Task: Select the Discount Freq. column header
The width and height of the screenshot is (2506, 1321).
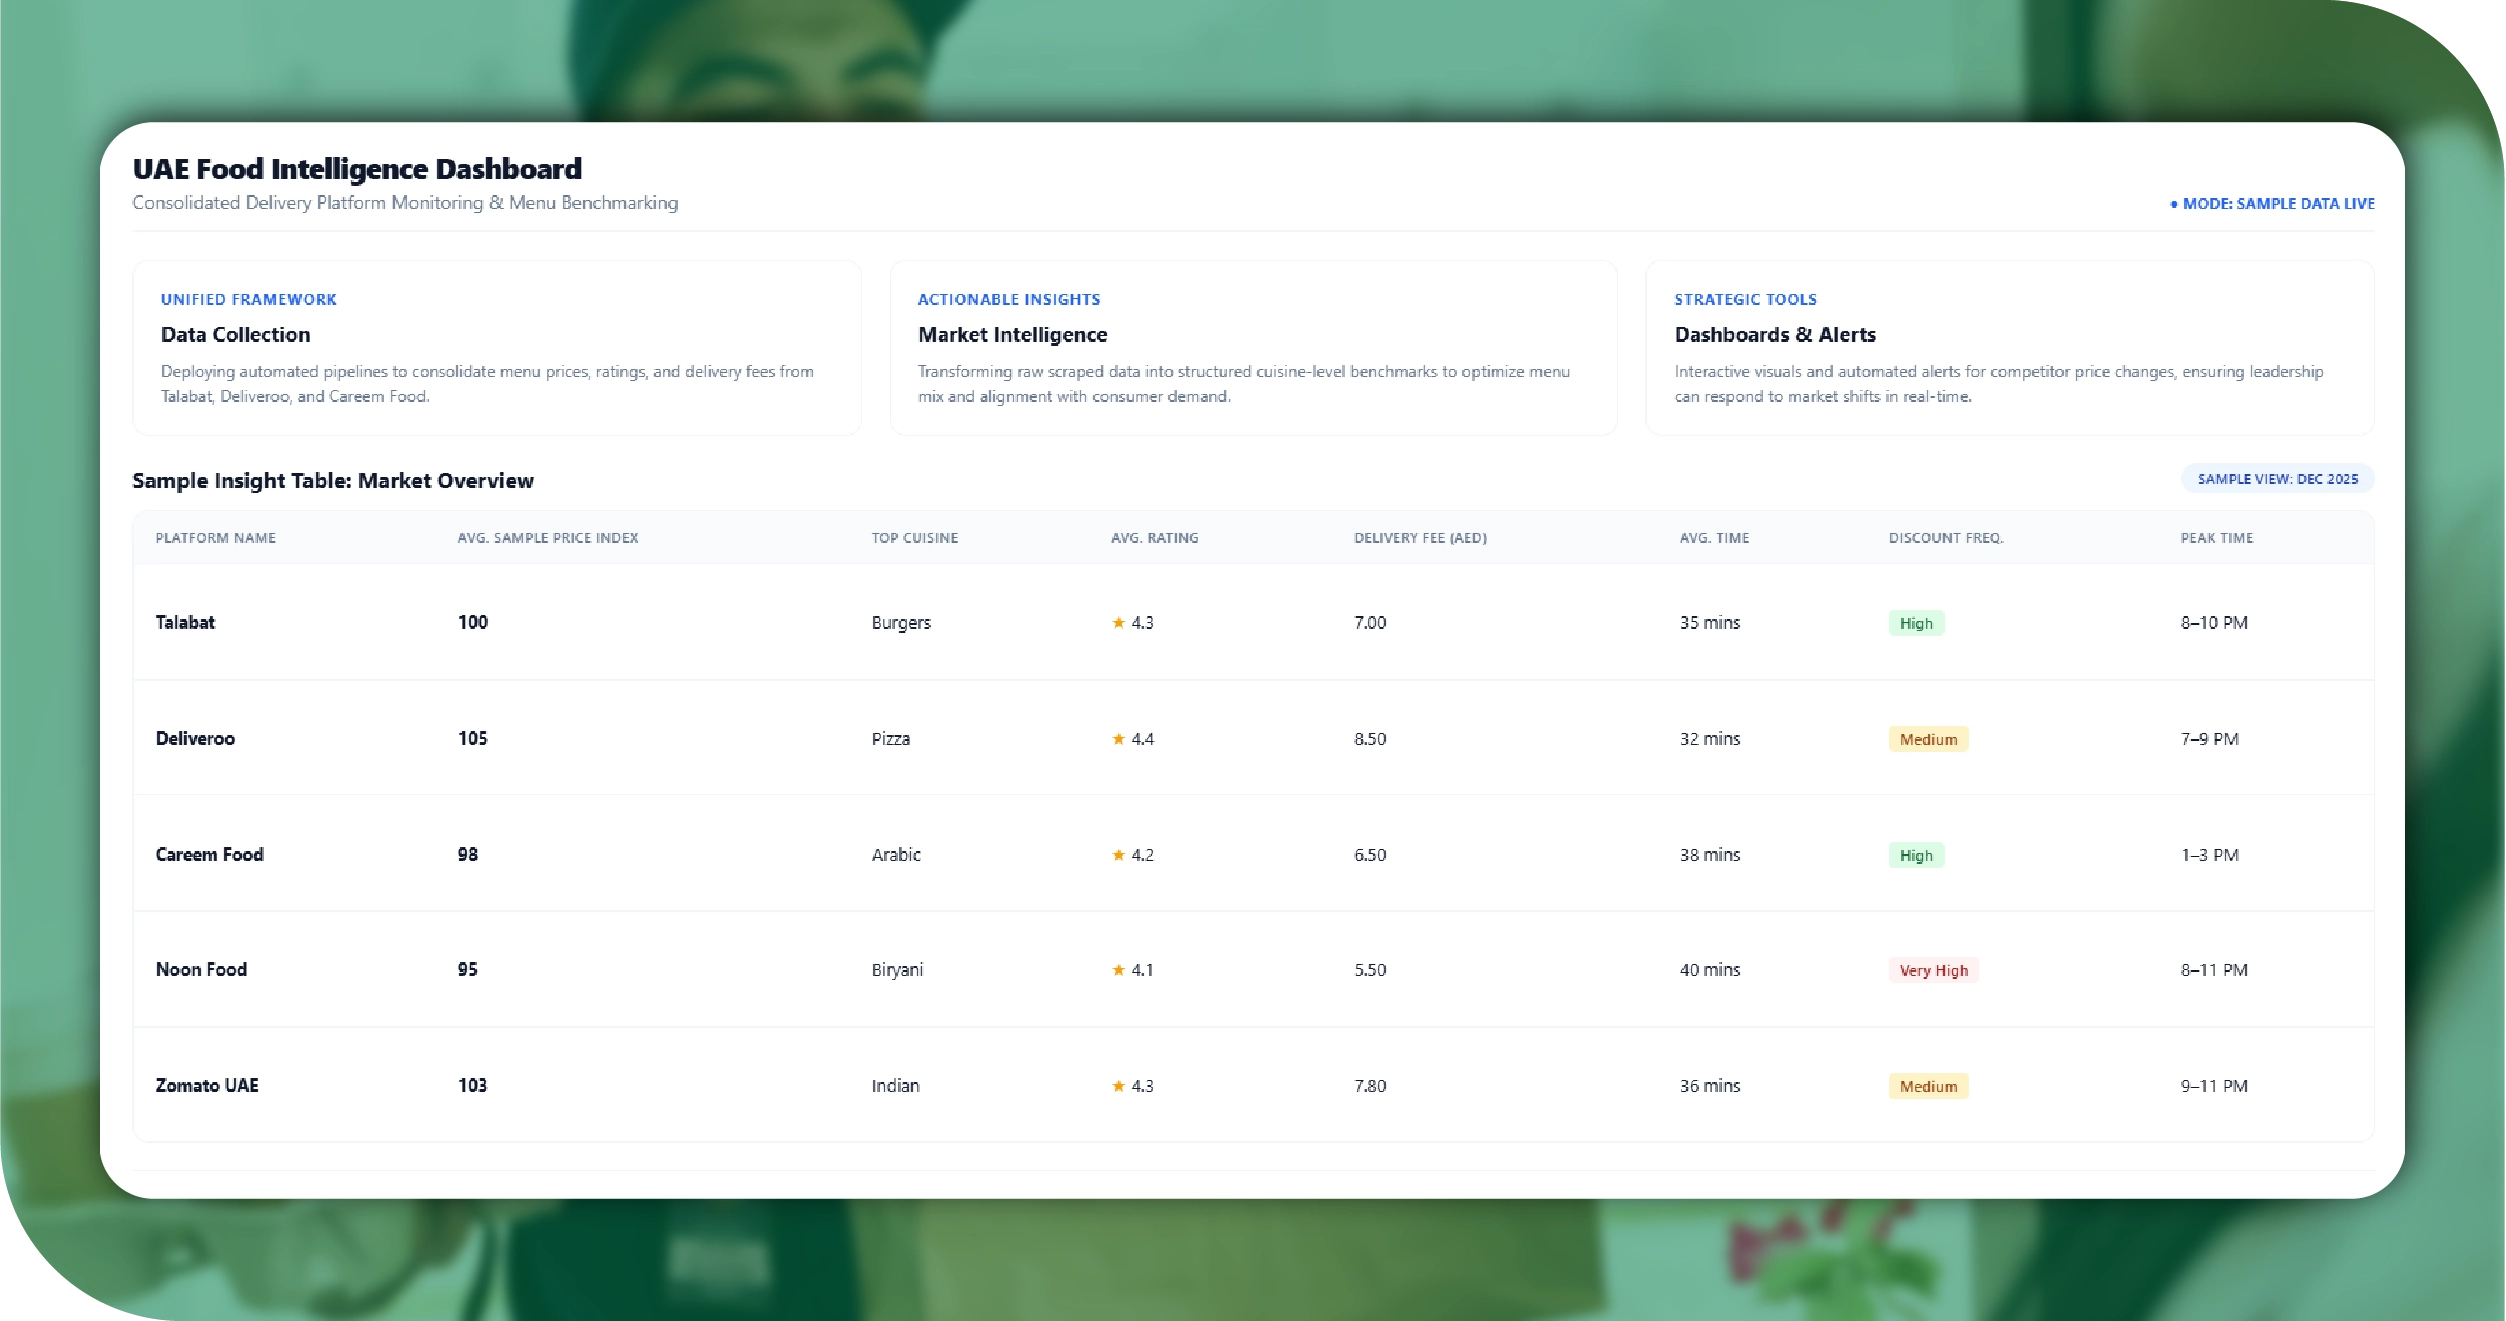Action: click(x=1945, y=538)
